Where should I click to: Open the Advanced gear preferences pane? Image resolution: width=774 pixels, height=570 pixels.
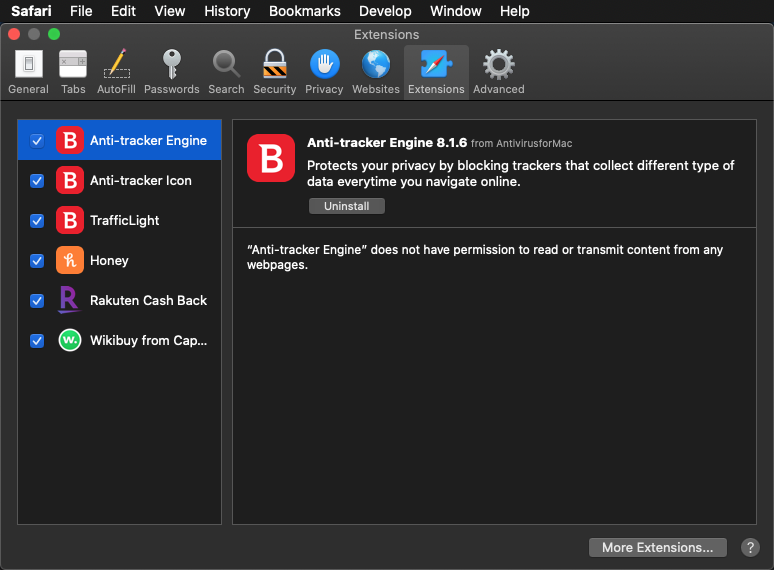499,72
